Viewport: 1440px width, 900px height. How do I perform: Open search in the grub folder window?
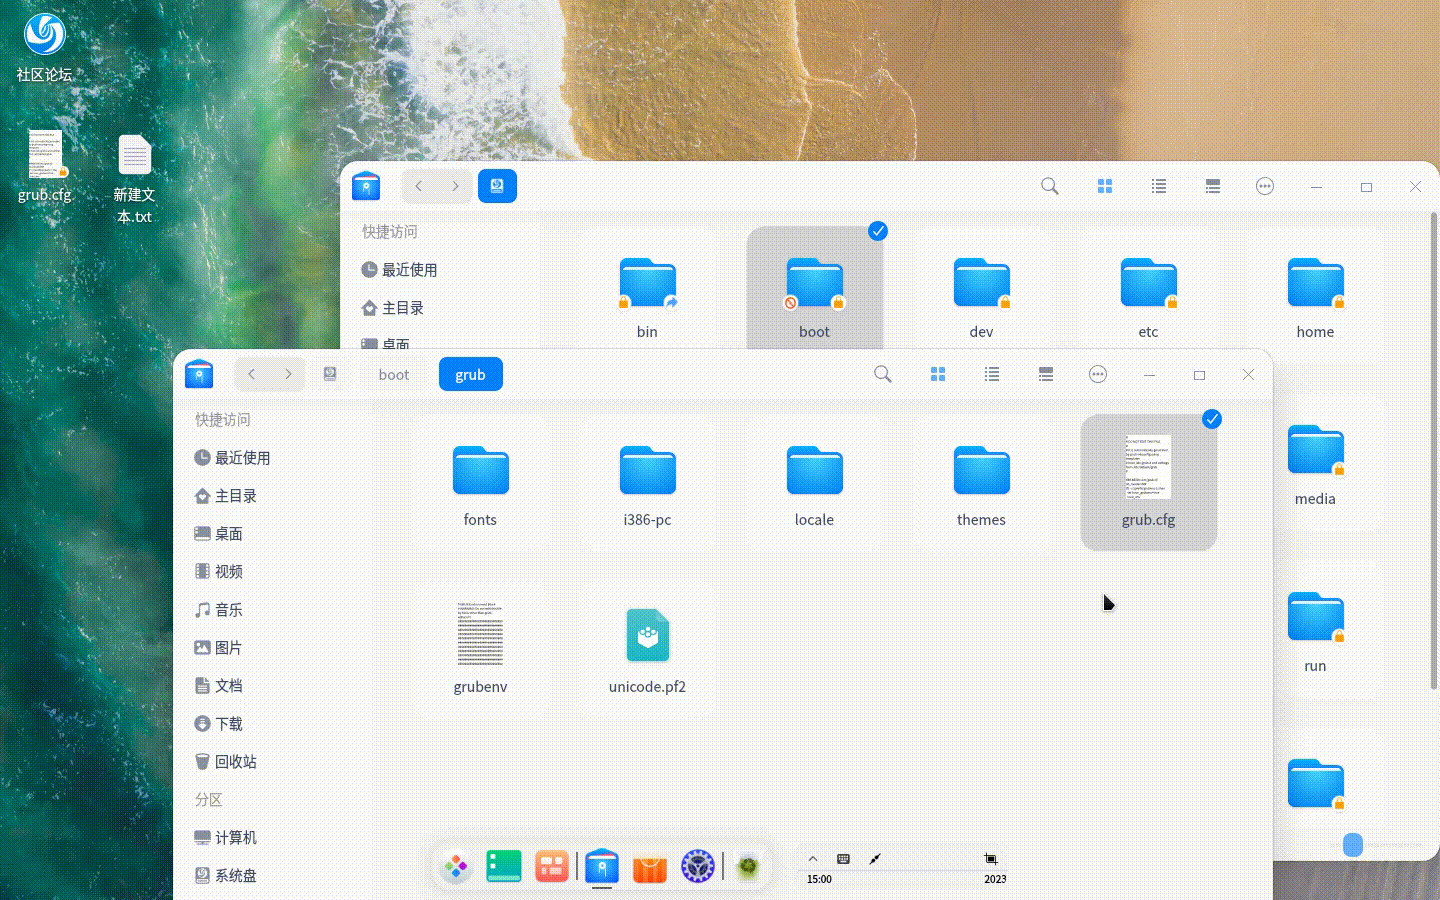(883, 373)
